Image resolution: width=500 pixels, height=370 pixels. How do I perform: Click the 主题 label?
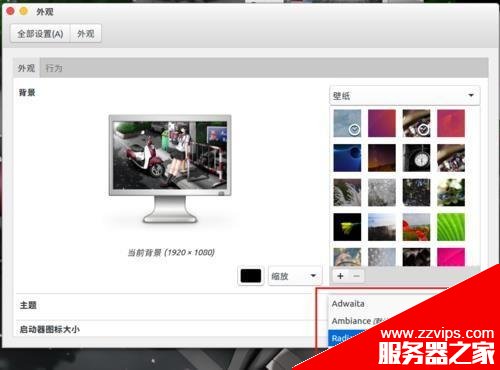click(28, 305)
